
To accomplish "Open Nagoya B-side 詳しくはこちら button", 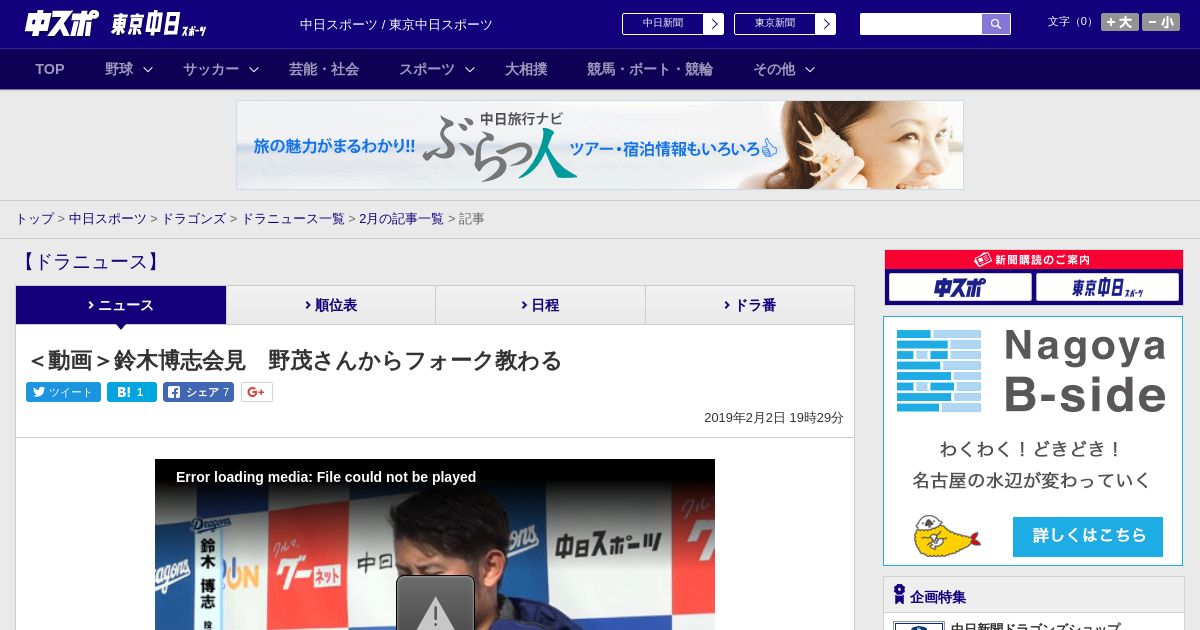I will (x=1088, y=536).
